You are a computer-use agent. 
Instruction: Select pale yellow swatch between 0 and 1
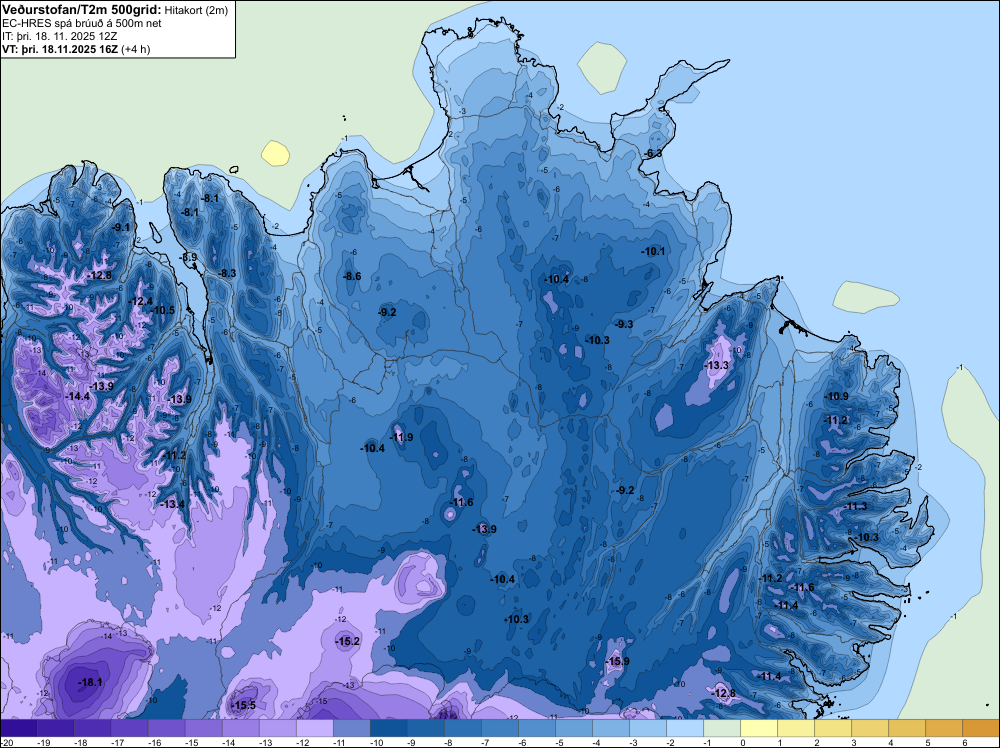[x=759, y=728]
